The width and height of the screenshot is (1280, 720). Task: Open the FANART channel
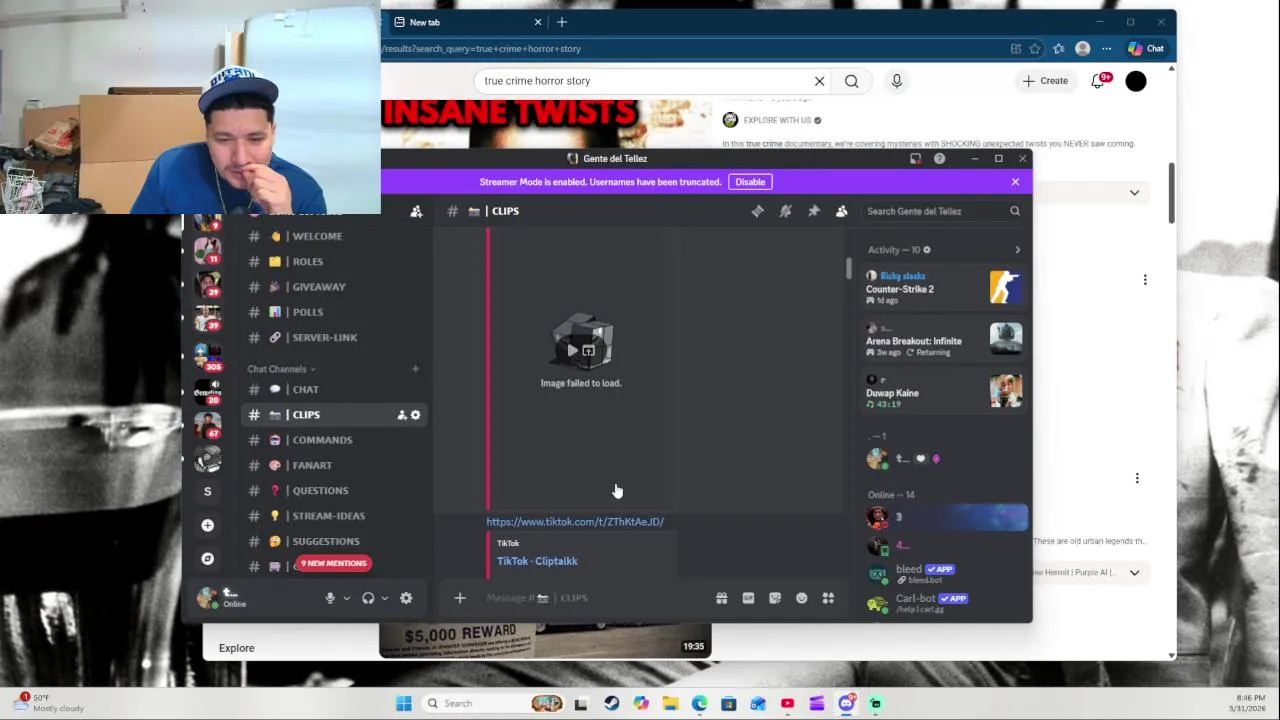pos(335,466)
